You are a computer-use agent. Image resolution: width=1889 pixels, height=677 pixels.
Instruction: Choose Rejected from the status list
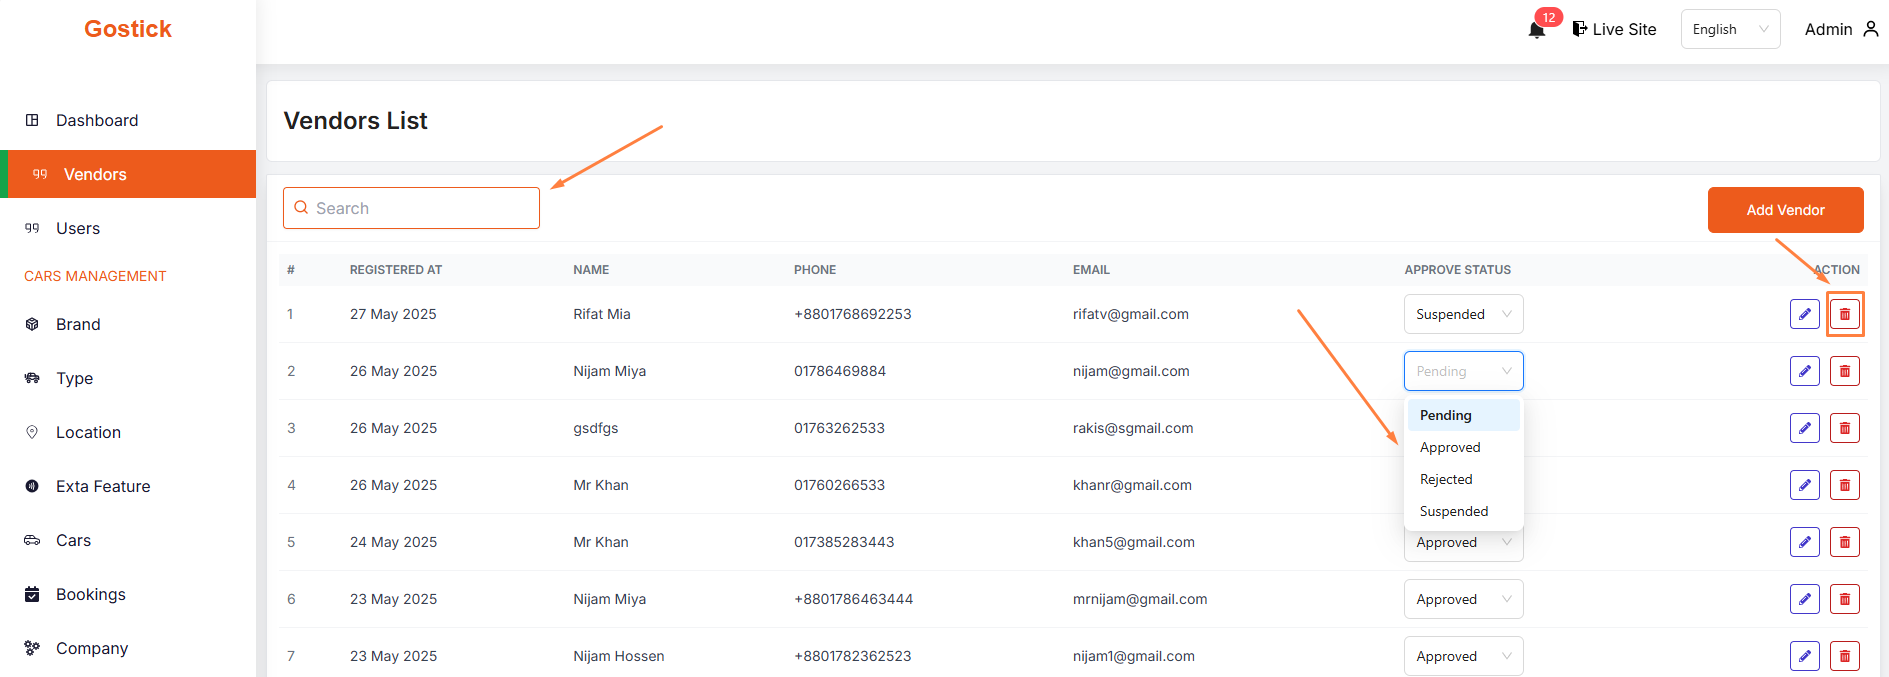1446,479
